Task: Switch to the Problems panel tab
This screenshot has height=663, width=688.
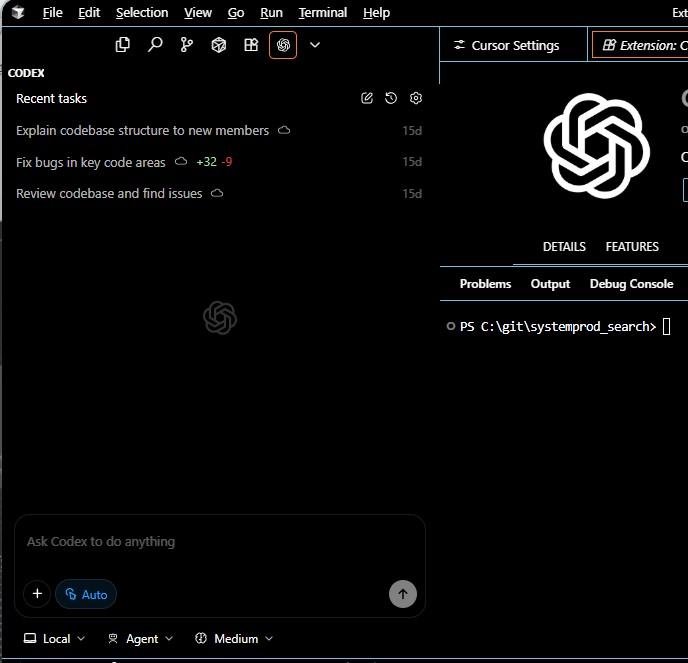Action: pyautogui.click(x=485, y=284)
